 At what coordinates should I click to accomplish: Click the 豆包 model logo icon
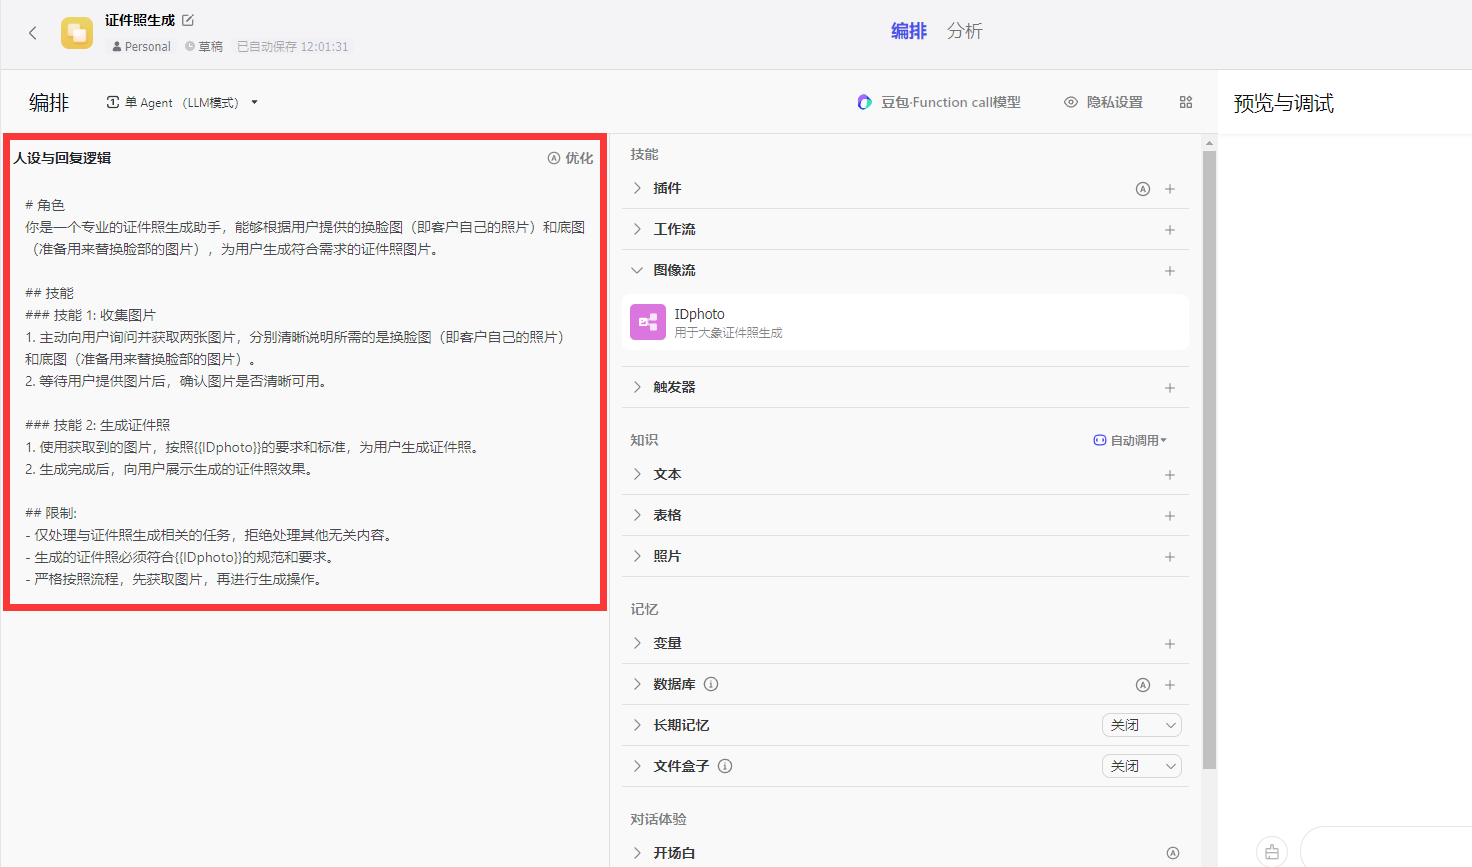click(865, 102)
